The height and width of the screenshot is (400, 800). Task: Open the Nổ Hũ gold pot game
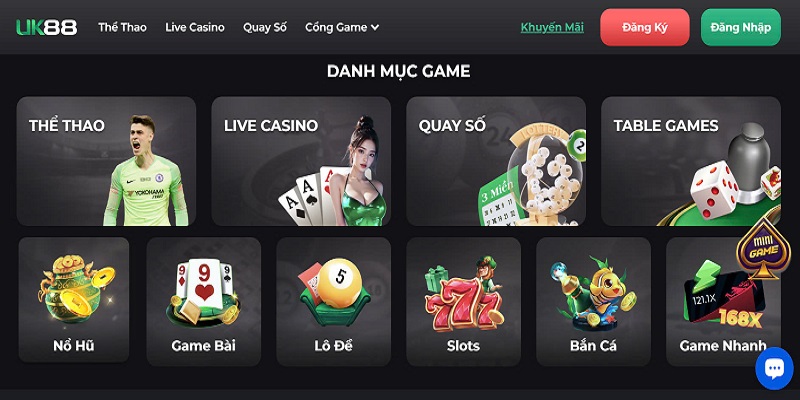(74, 300)
